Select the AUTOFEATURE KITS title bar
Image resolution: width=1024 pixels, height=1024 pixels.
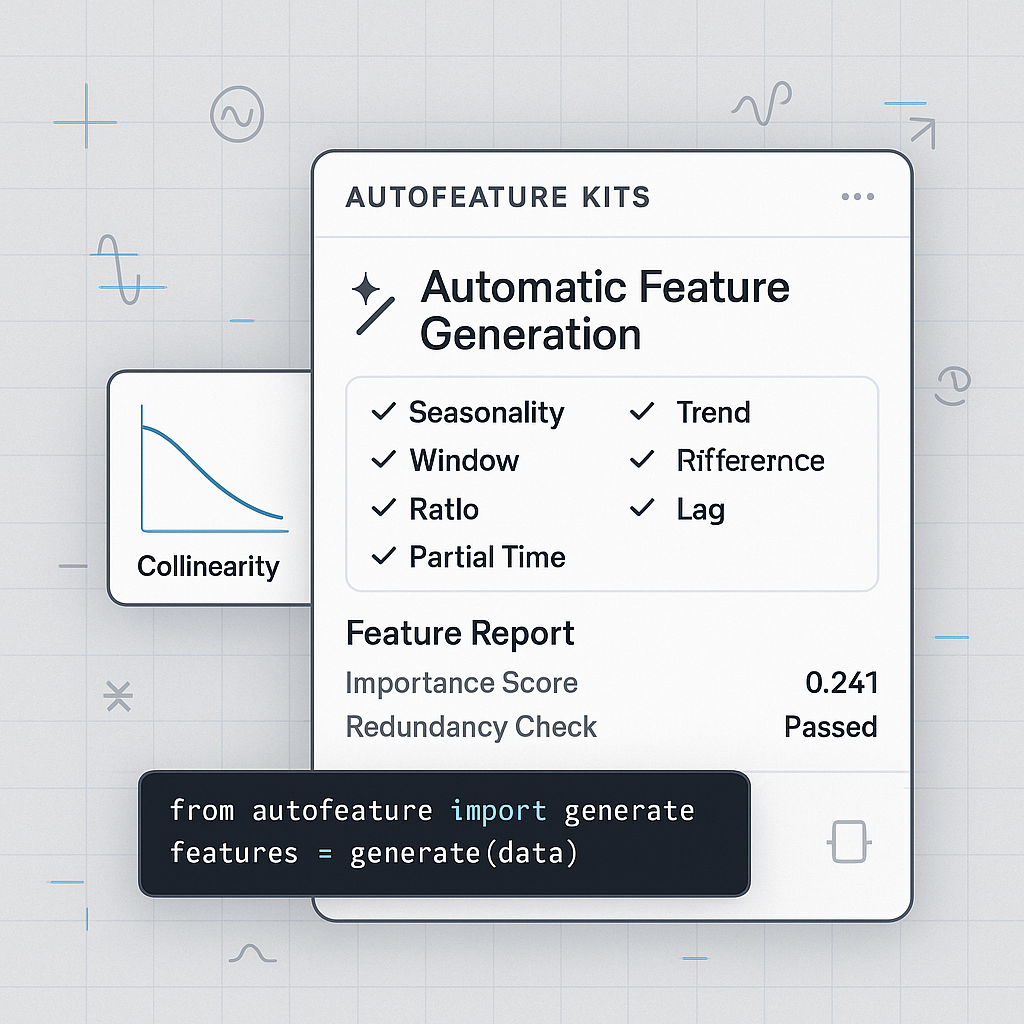tap(497, 197)
